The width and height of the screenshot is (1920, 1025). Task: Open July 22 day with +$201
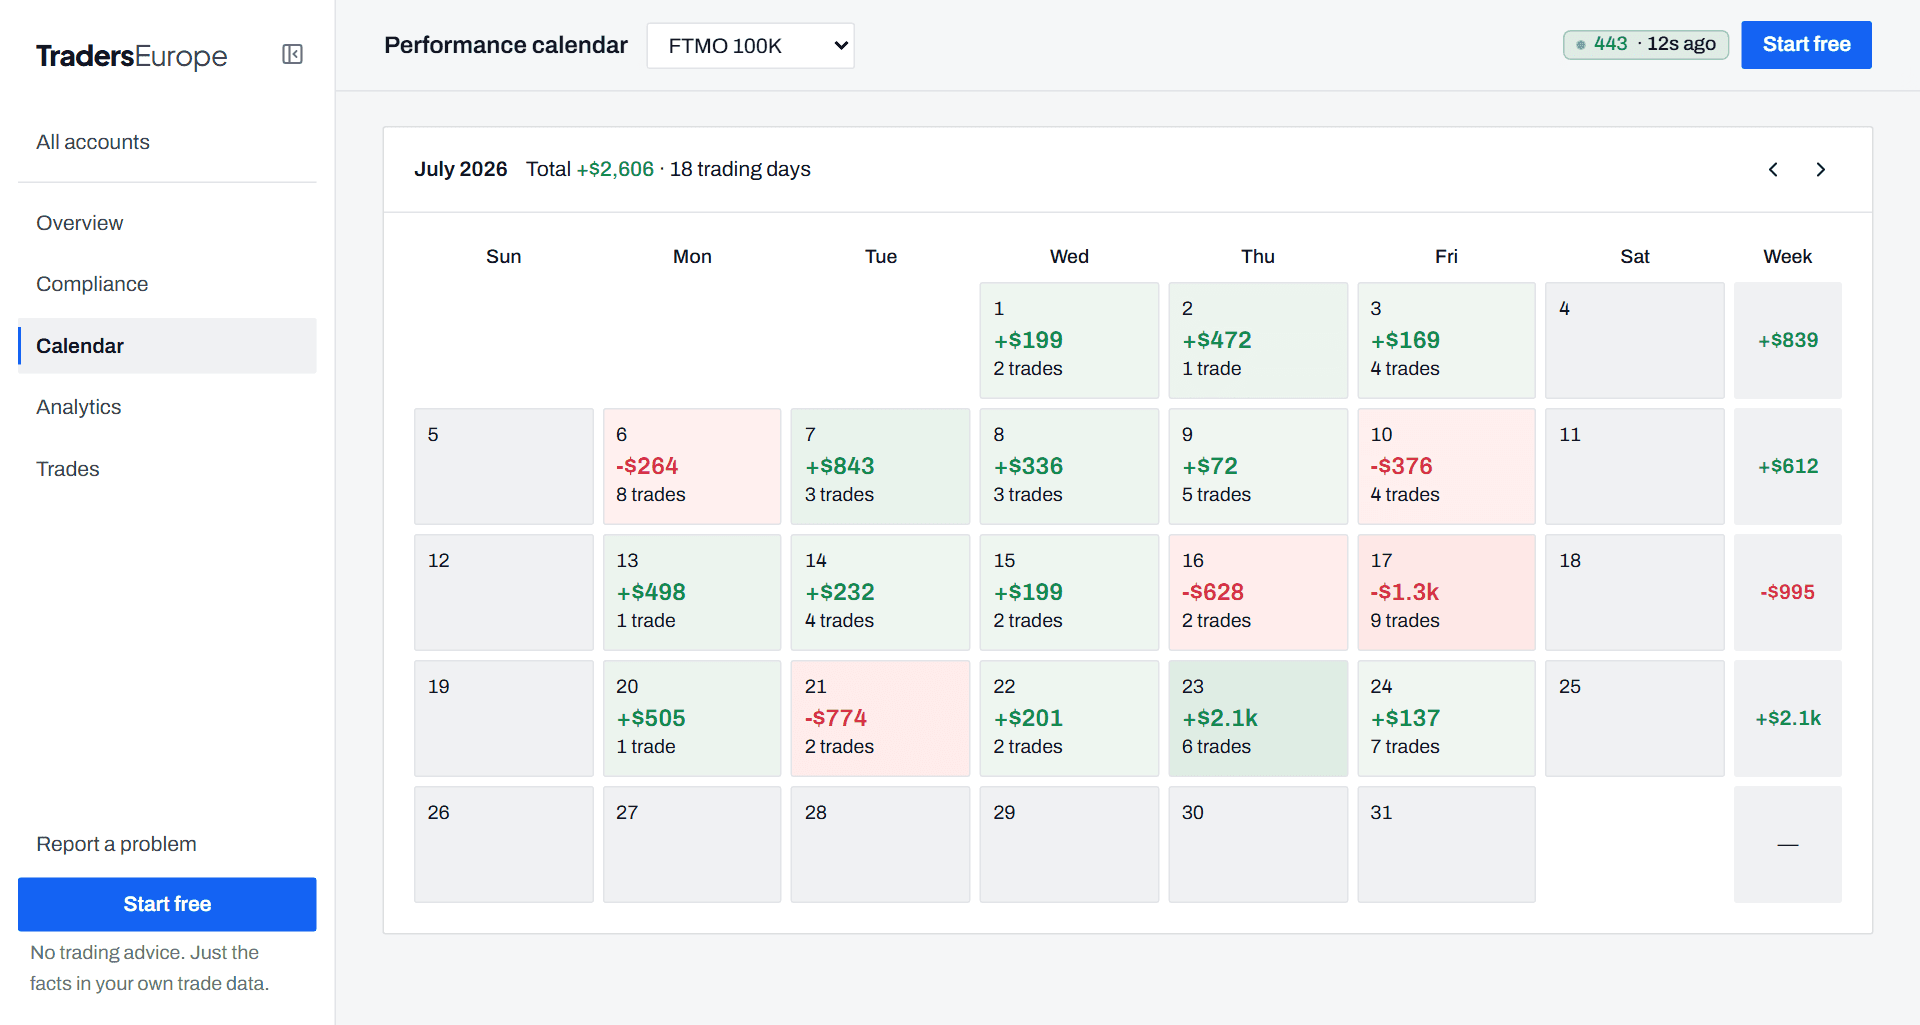[1069, 719]
